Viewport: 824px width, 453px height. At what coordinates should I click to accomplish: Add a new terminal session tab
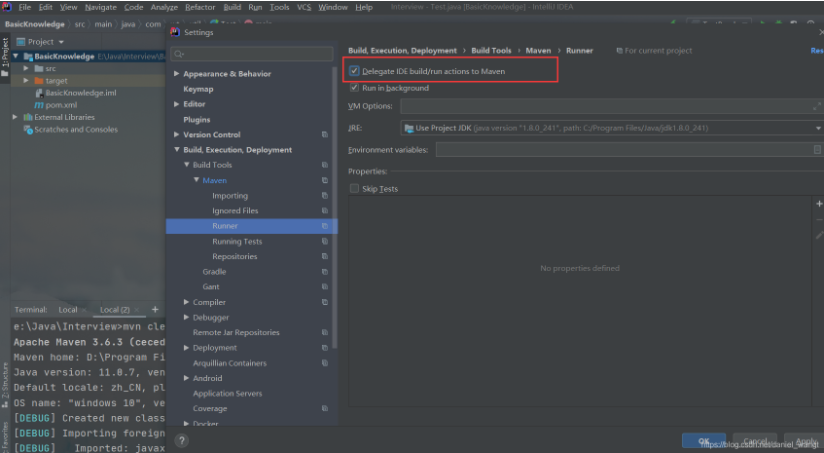pyautogui.click(x=155, y=310)
